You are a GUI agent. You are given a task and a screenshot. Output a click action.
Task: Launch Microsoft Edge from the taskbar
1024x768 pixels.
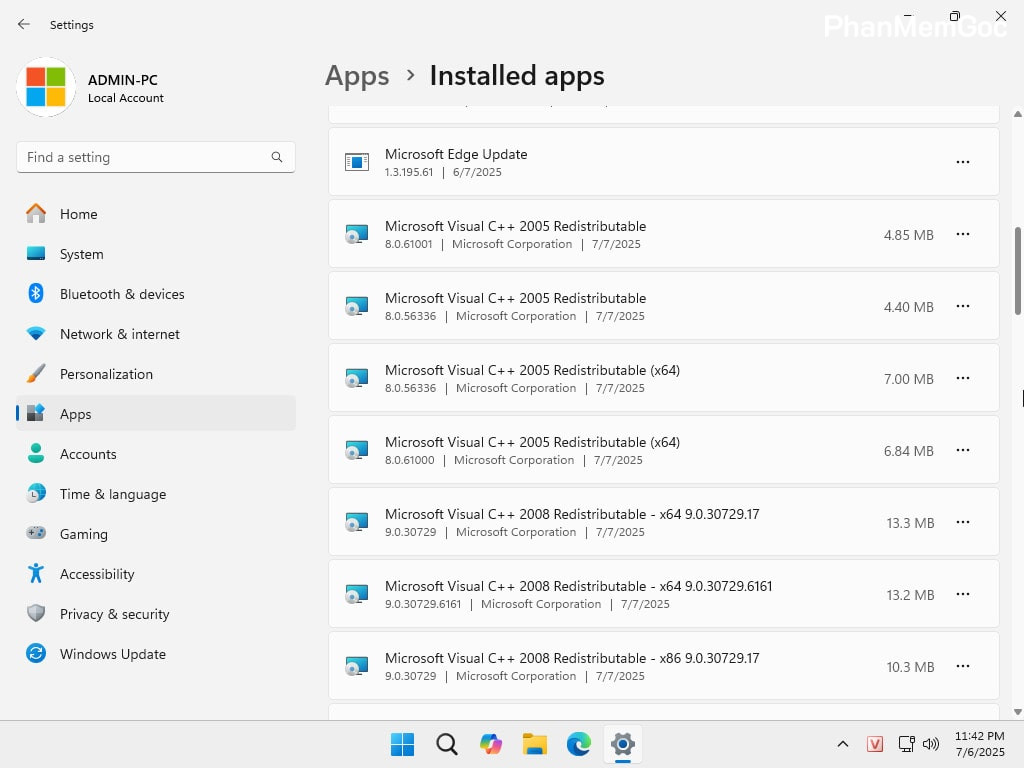578,744
